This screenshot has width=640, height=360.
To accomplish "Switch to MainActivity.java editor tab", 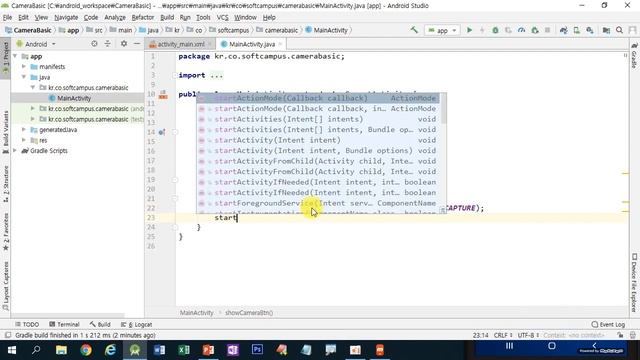I will [x=251, y=44].
